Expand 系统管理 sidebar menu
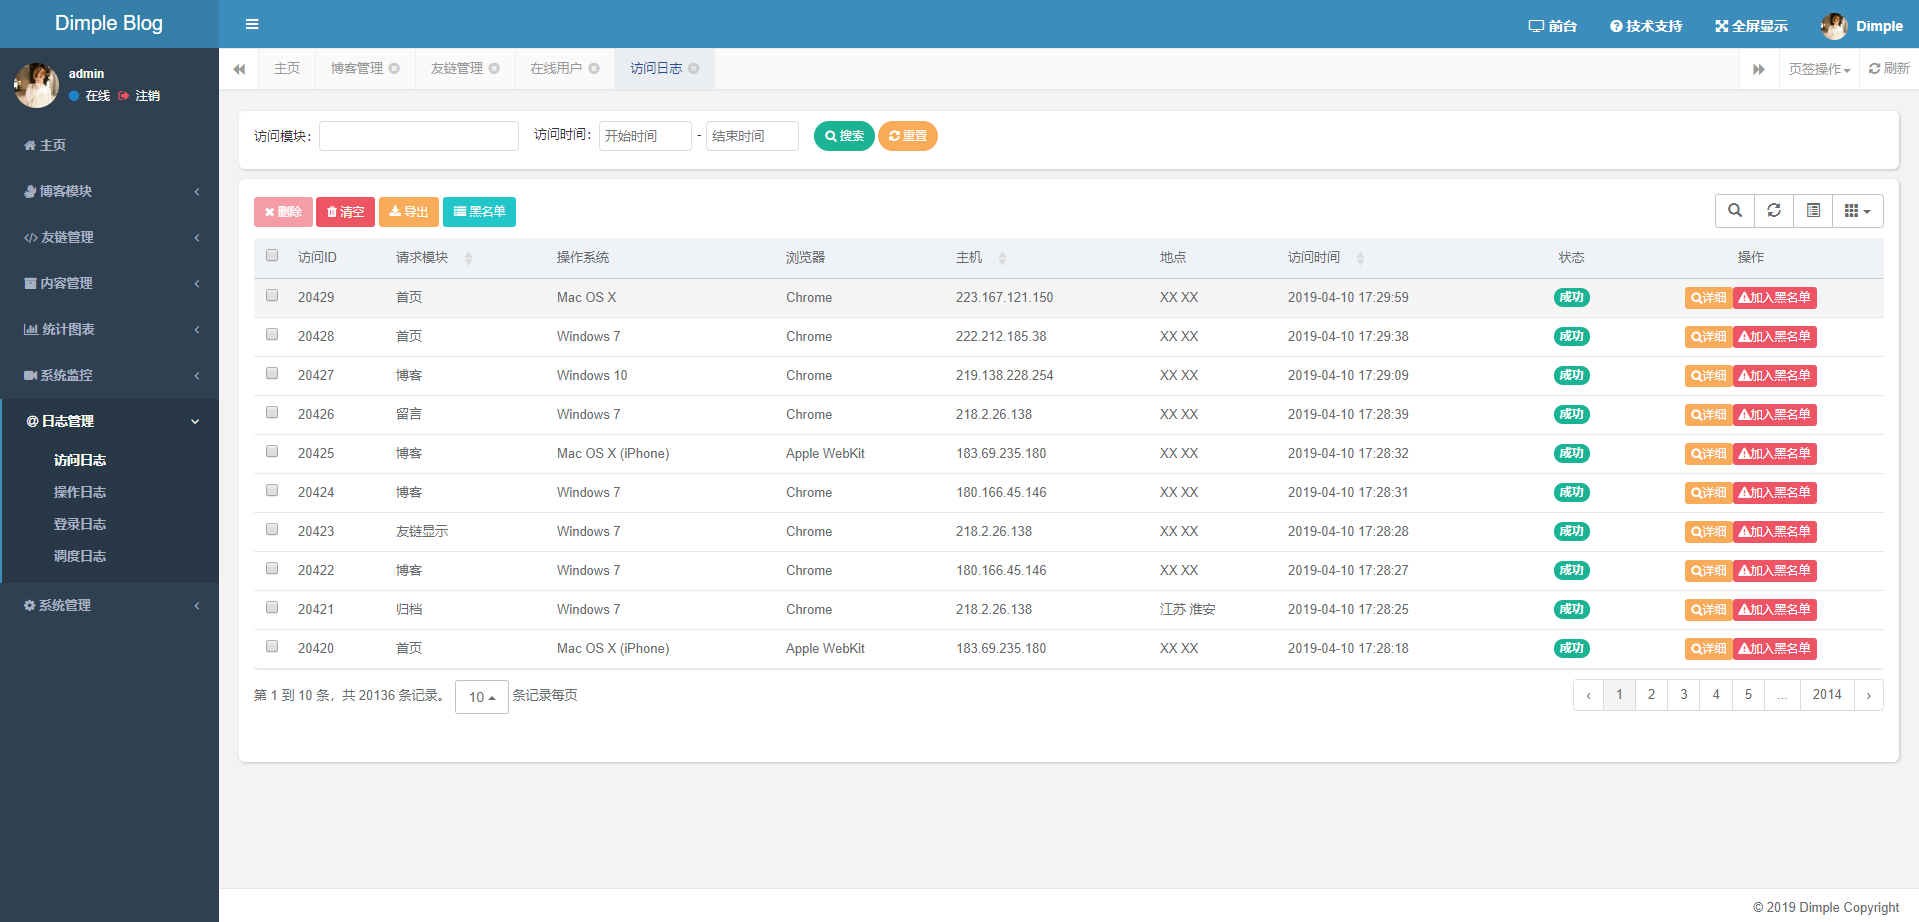Image resolution: width=1919 pixels, height=922 pixels. [109, 605]
